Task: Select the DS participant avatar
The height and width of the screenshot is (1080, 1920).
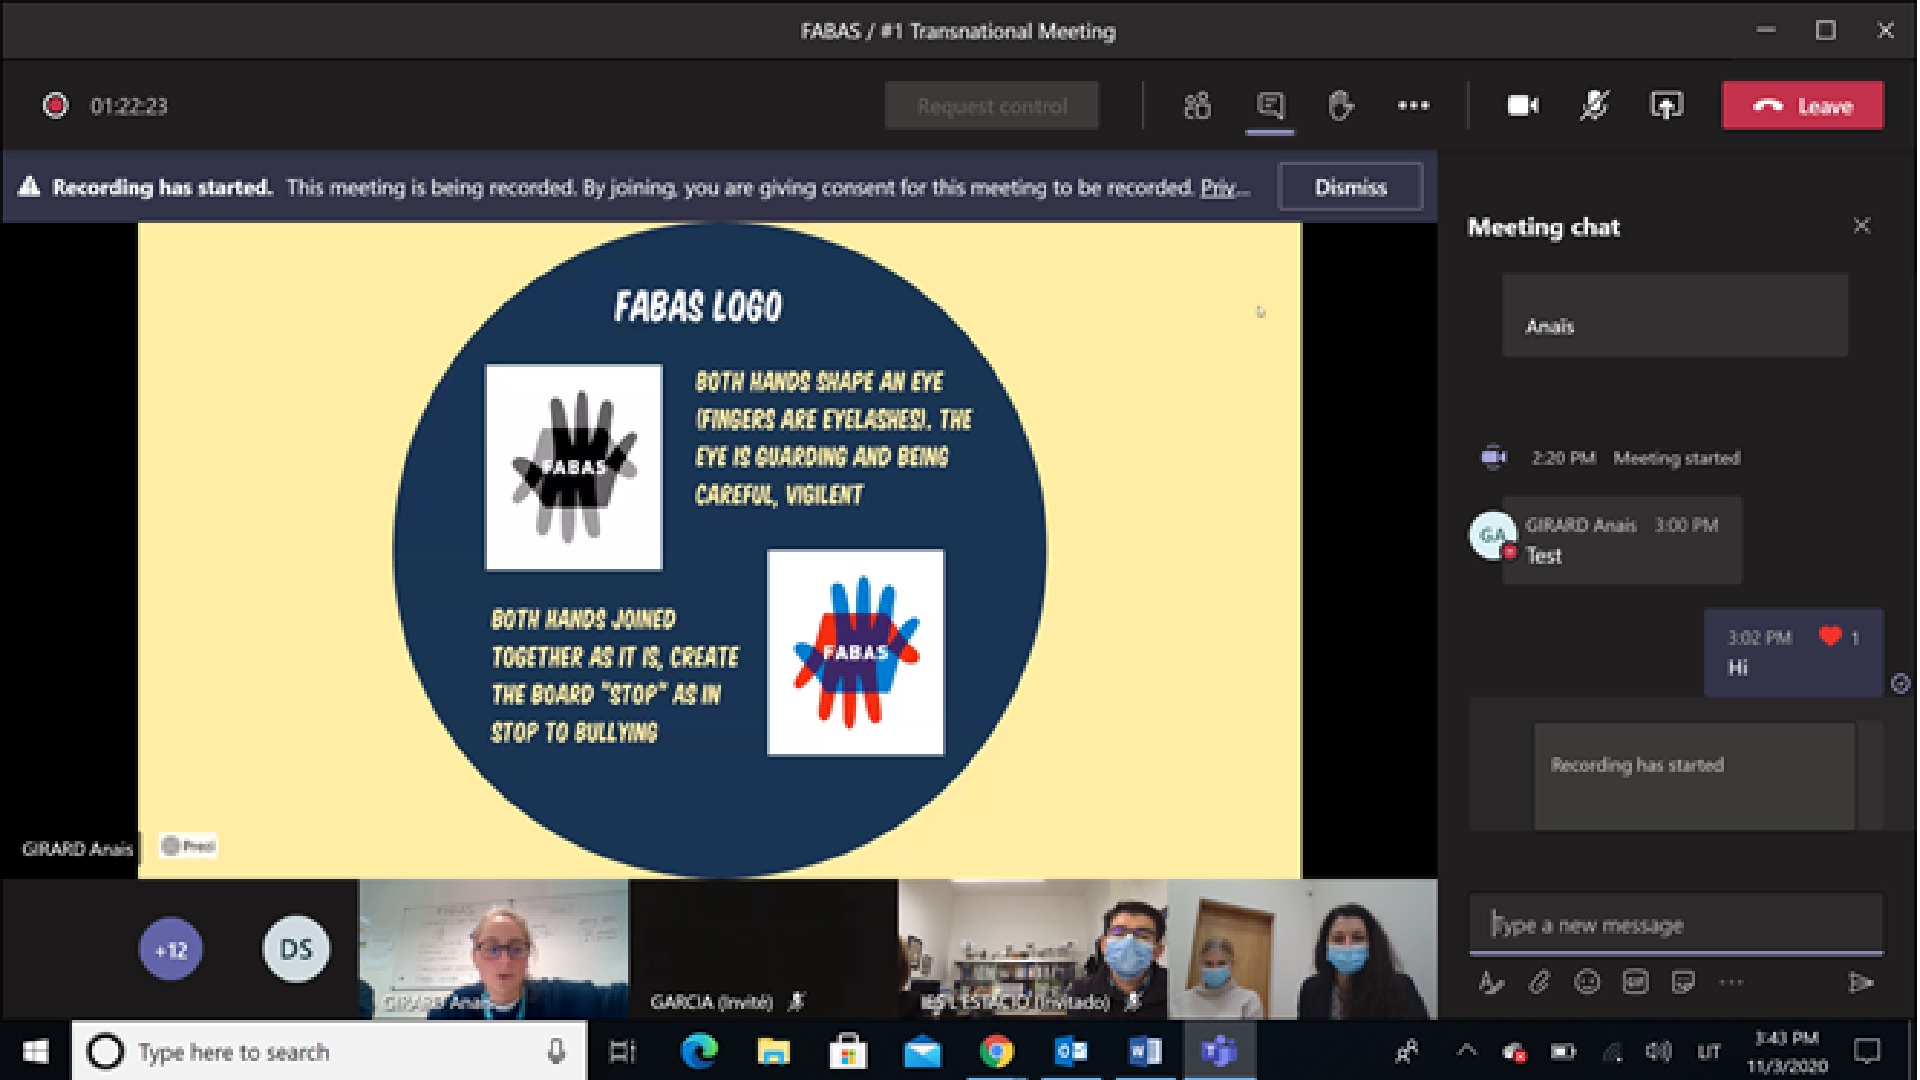Action: click(296, 949)
